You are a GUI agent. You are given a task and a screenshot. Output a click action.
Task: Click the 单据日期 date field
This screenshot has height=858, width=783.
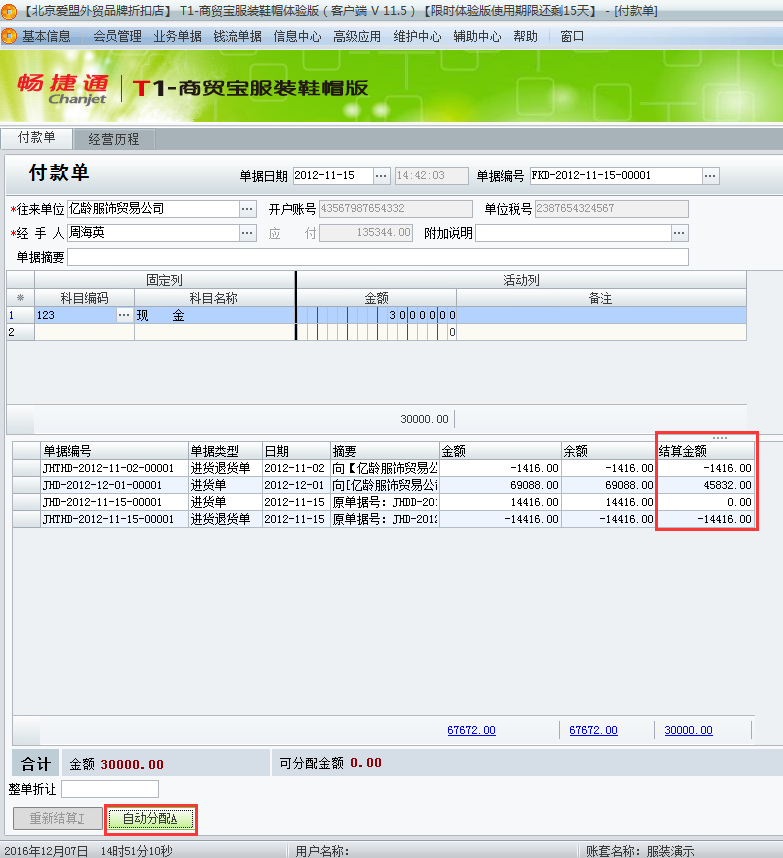point(333,176)
